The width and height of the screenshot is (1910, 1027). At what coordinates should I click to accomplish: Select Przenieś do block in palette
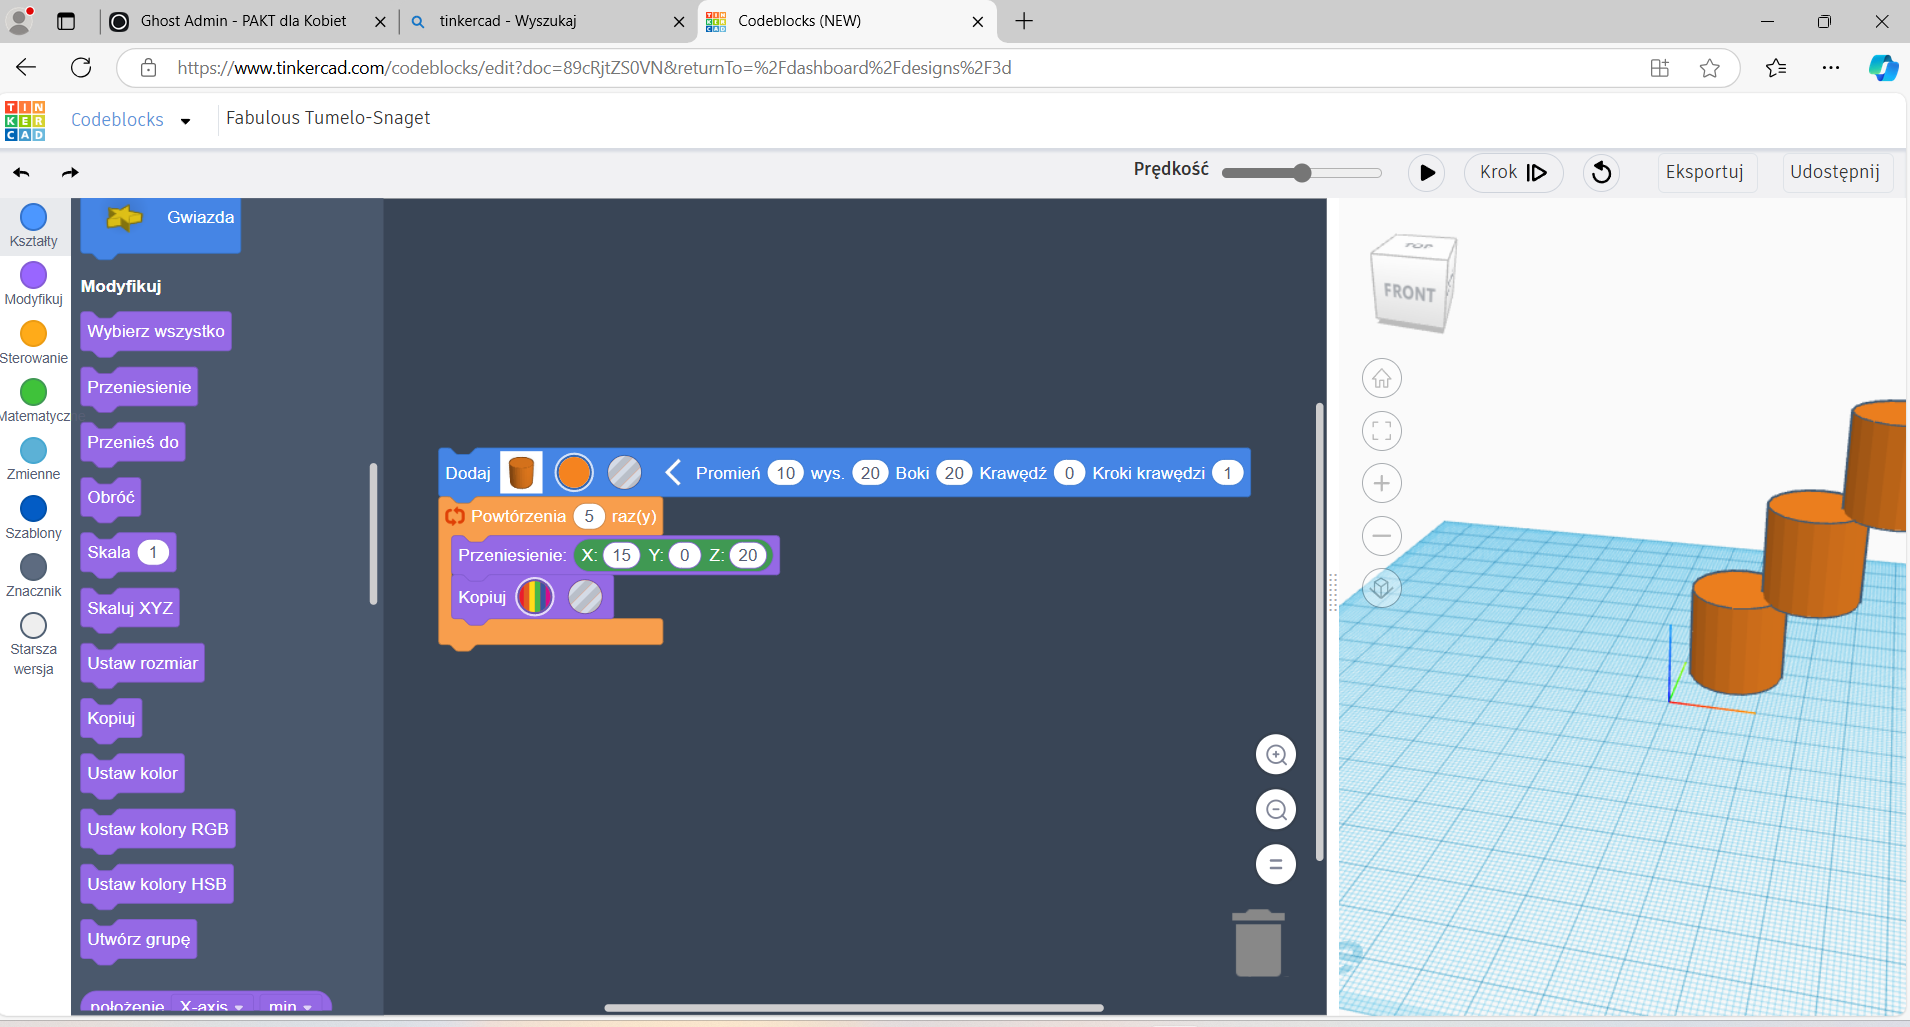coord(133,443)
